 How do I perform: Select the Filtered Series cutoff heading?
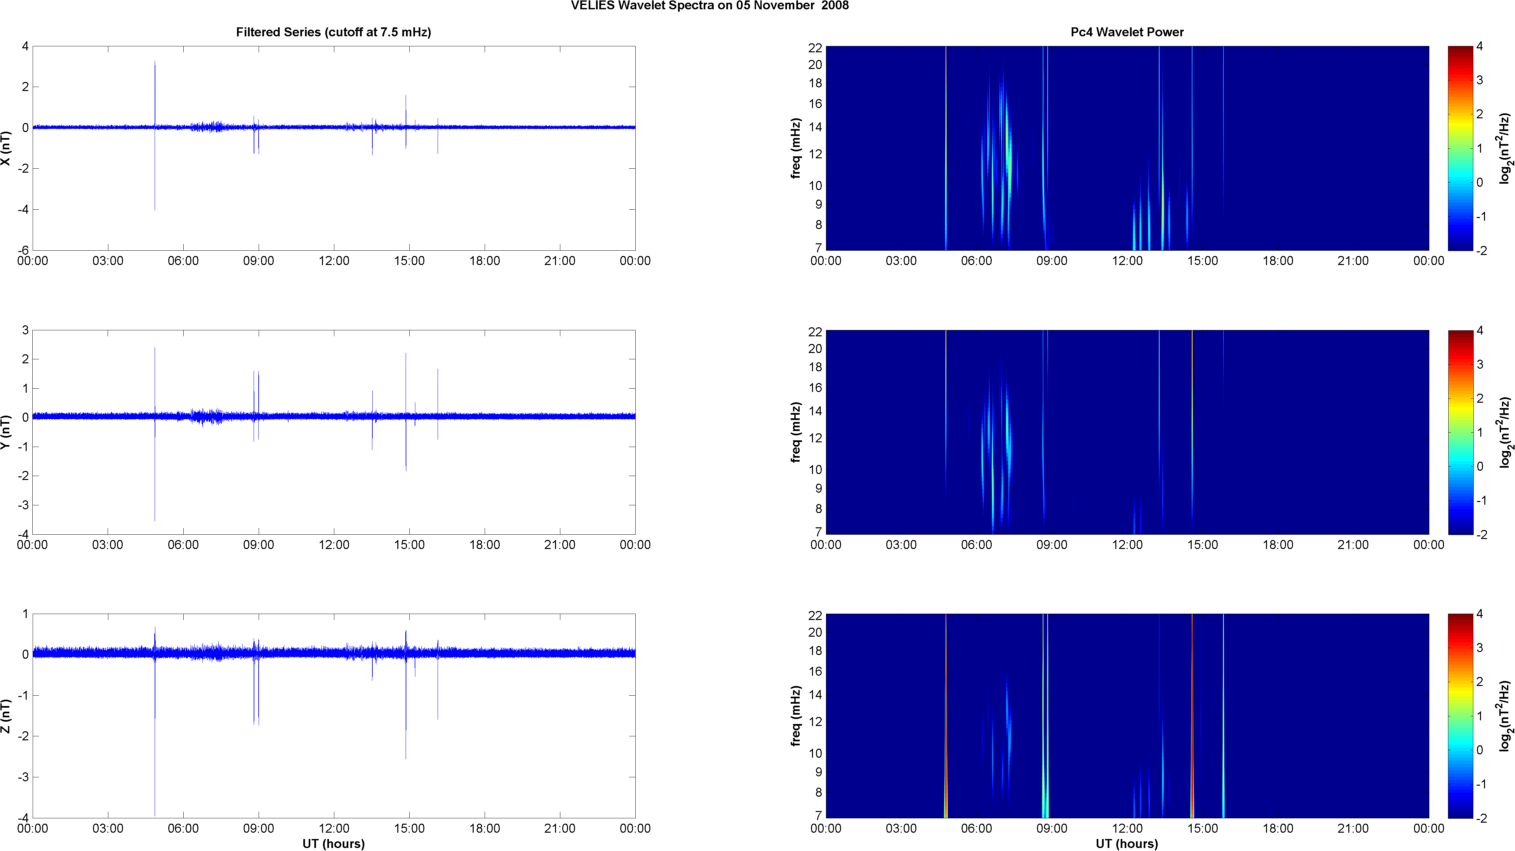coord(333,32)
